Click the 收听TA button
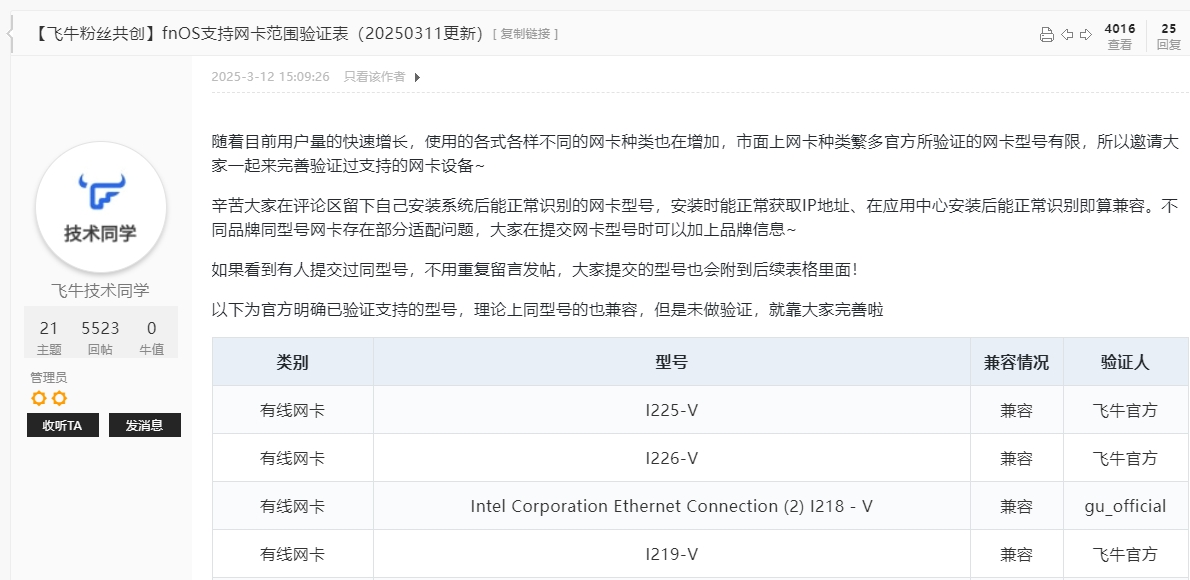1190x580 pixels. (63, 425)
